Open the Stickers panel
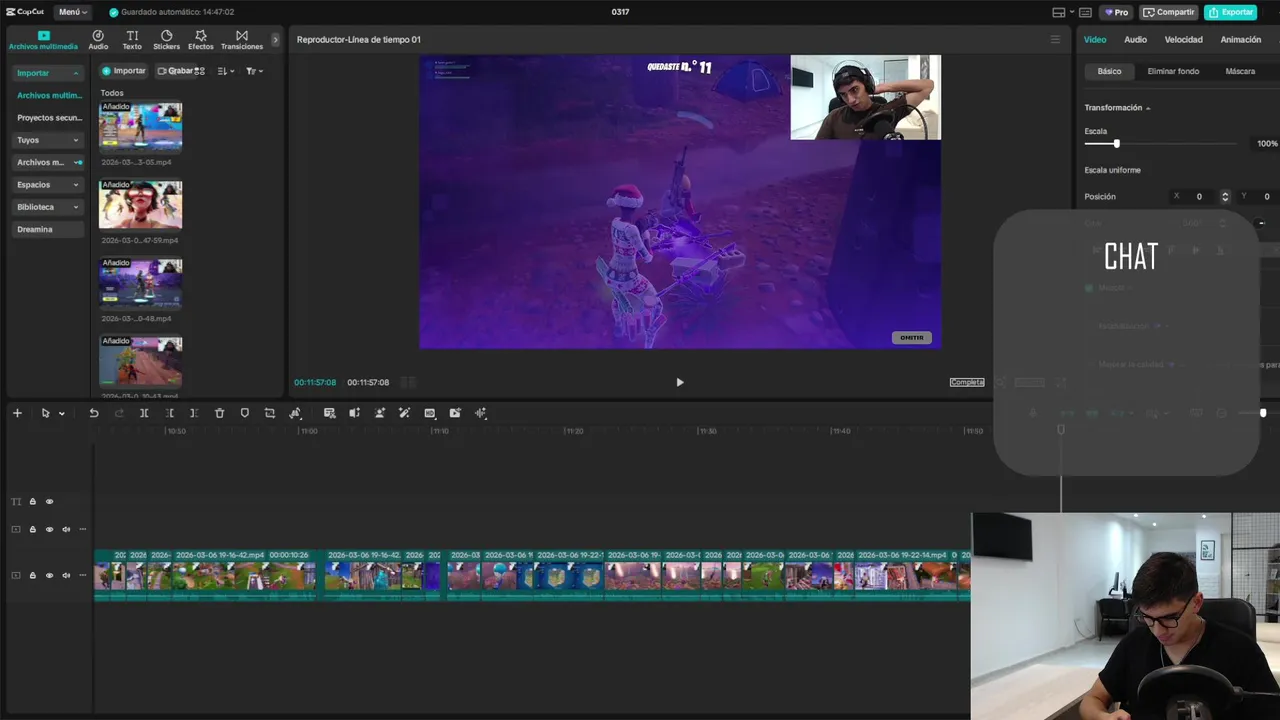 coord(166,40)
